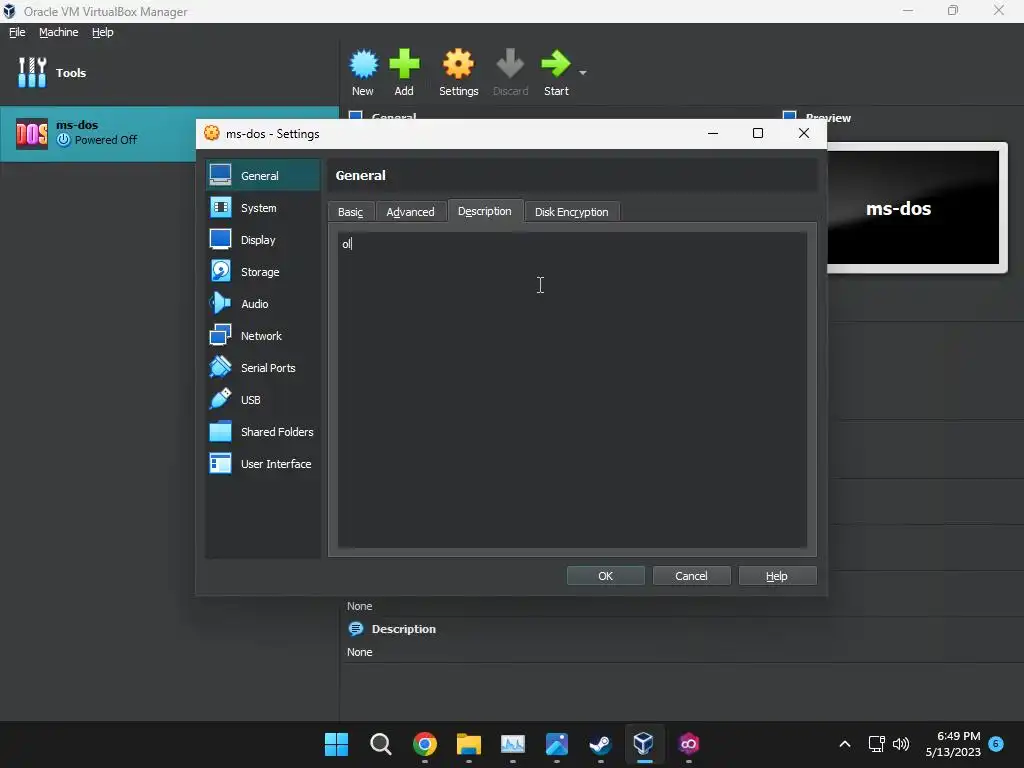Click Cancel in the Settings dialog
Screen dimensions: 1024x768
tap(691, 575)
